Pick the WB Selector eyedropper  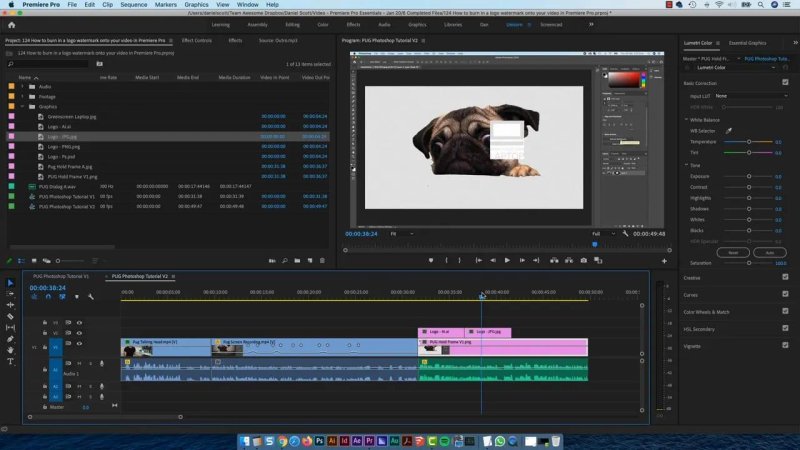pyautogui.click(x=729, y=131)
